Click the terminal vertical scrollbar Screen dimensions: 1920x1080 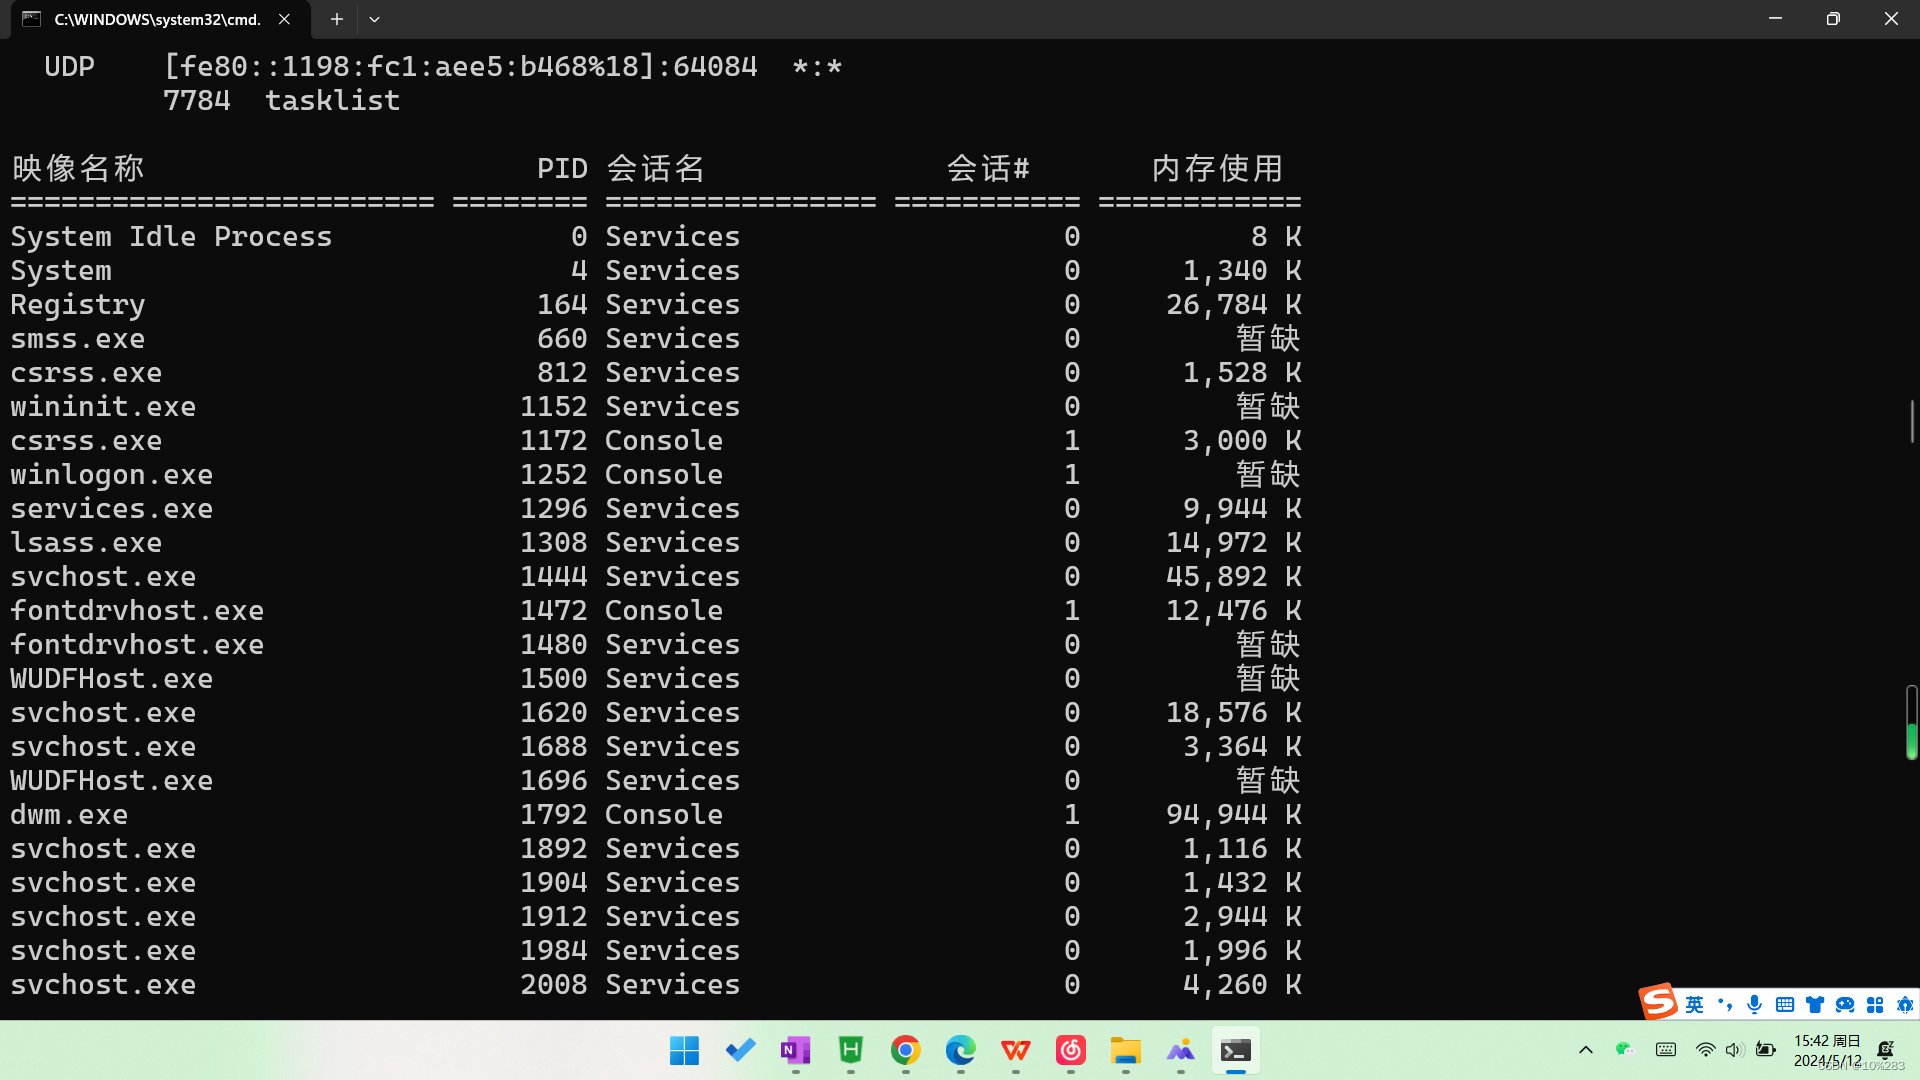(x=1911, y=420)
